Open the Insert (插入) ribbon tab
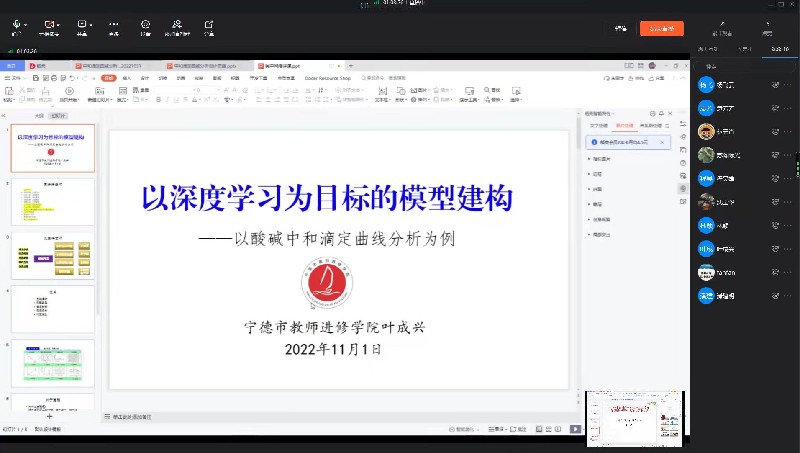The image size is (800, 453). [127, 78]
